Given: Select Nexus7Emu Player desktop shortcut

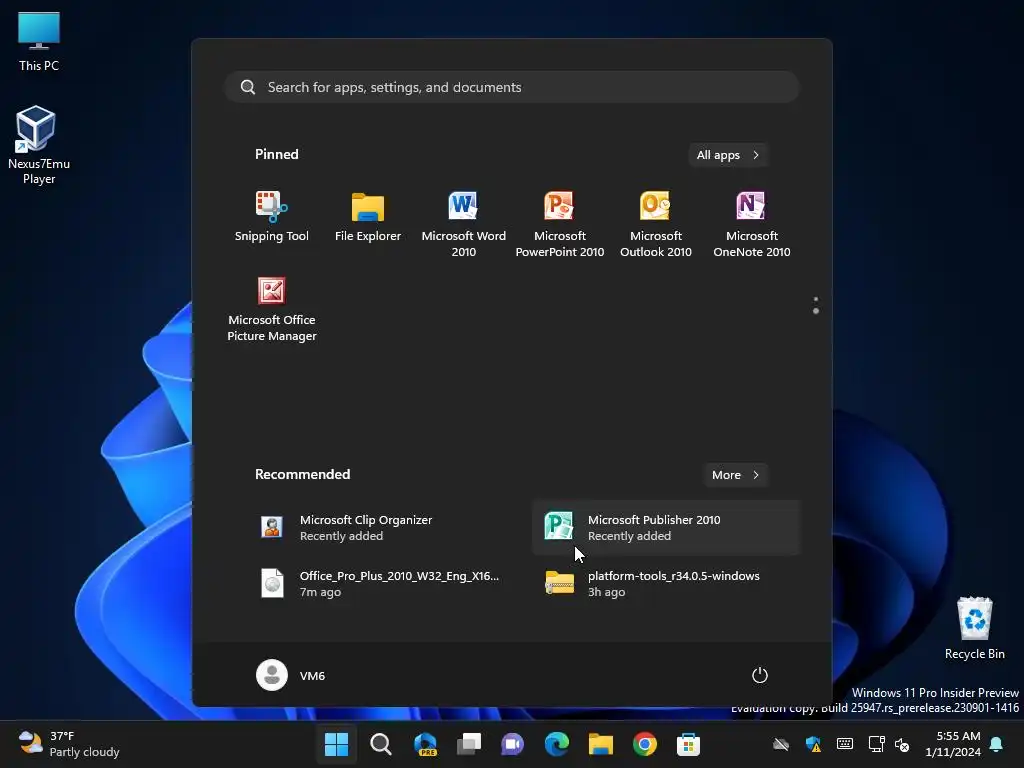Looking at the screenshot, I should tap(39, 144).
